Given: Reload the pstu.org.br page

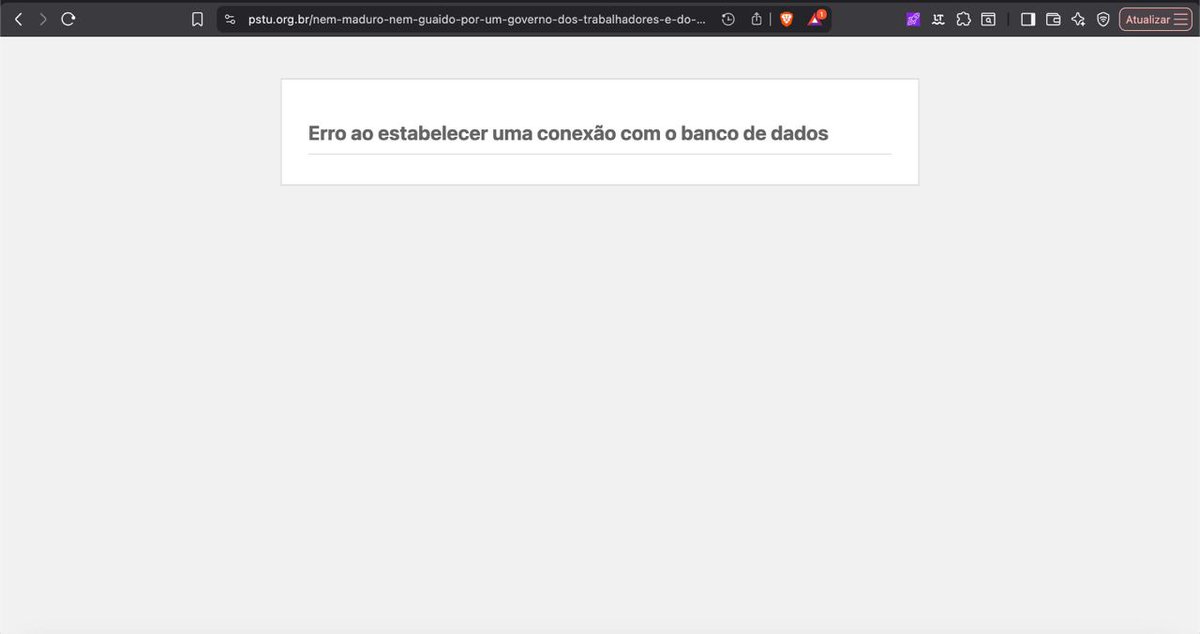Looking at the screenshot, I should point(68,19).
